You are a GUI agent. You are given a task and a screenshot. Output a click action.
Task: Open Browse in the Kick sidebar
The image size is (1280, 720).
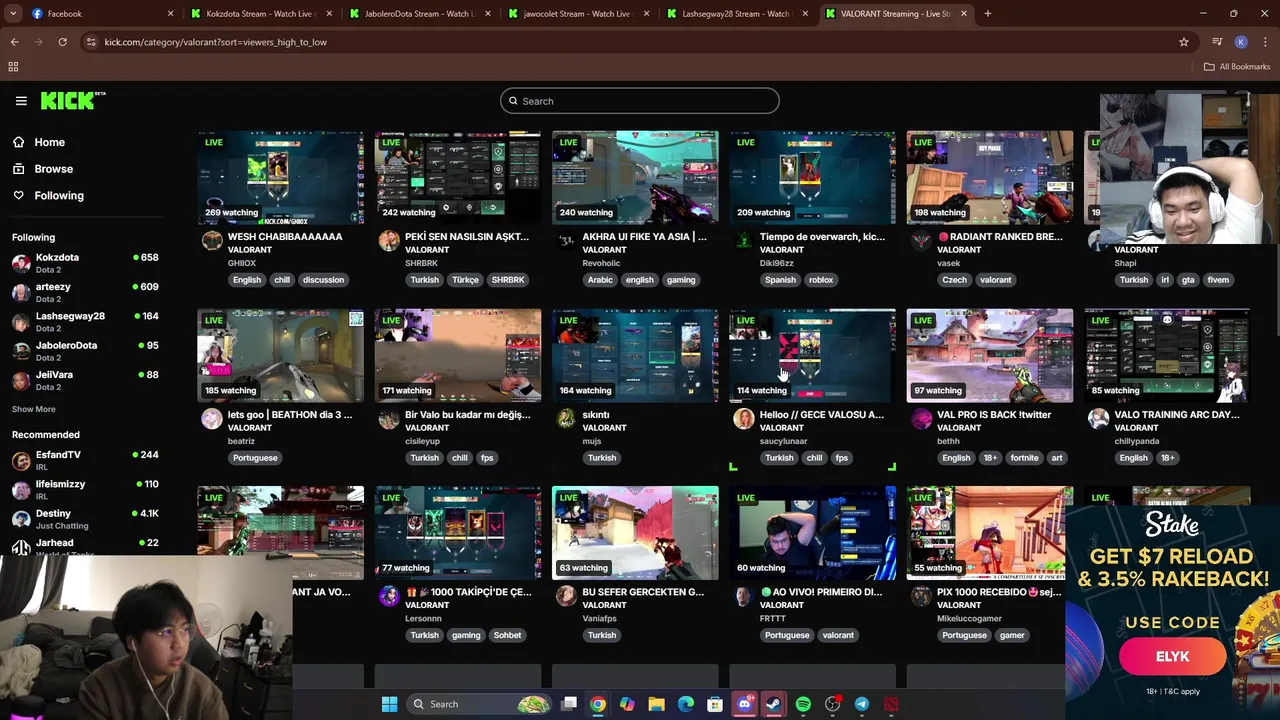click(x=53, y=169)
